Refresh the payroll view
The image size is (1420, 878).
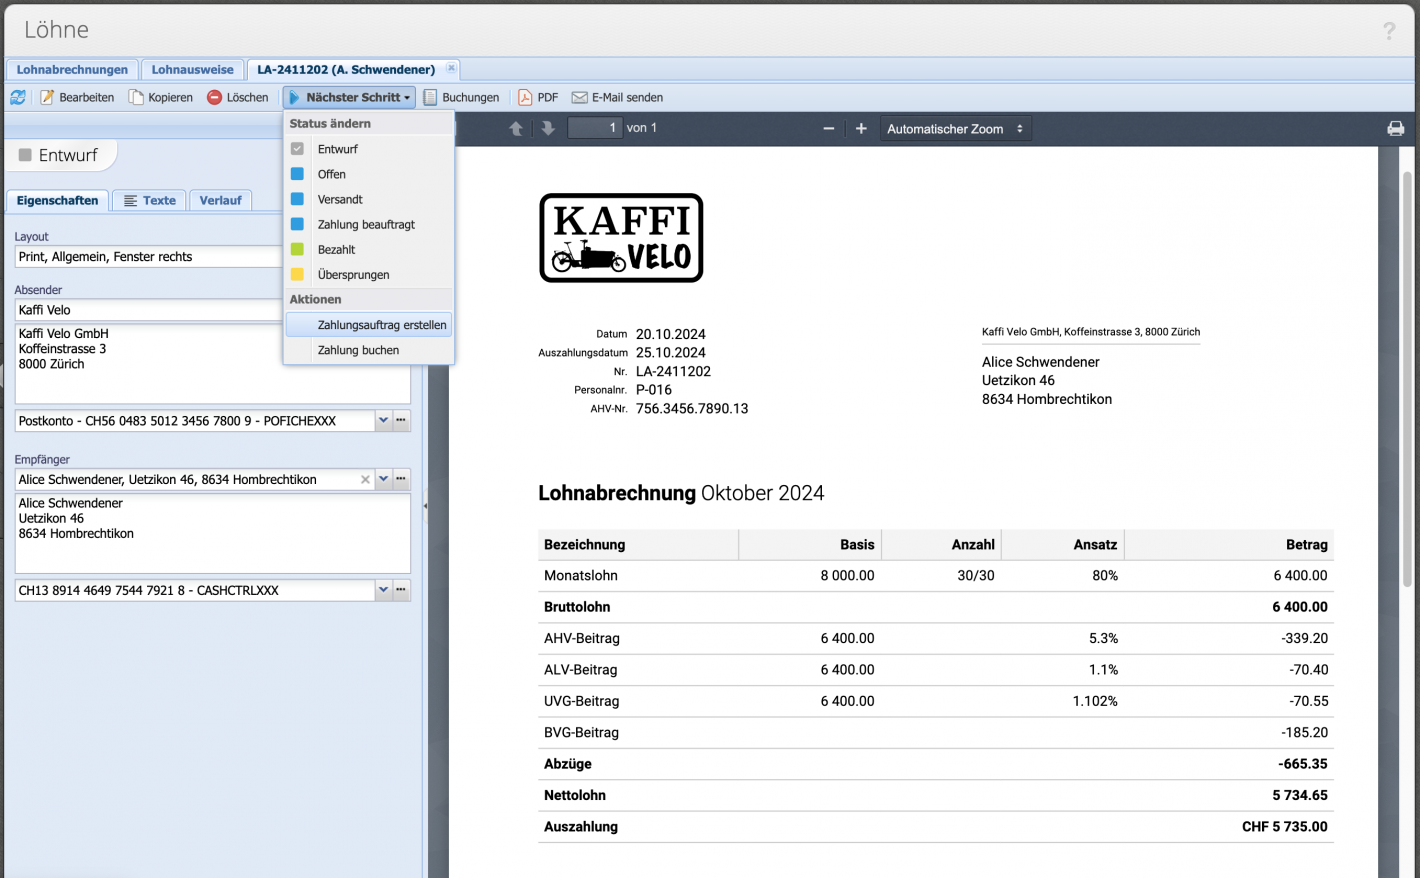click(x=18, y=96)
